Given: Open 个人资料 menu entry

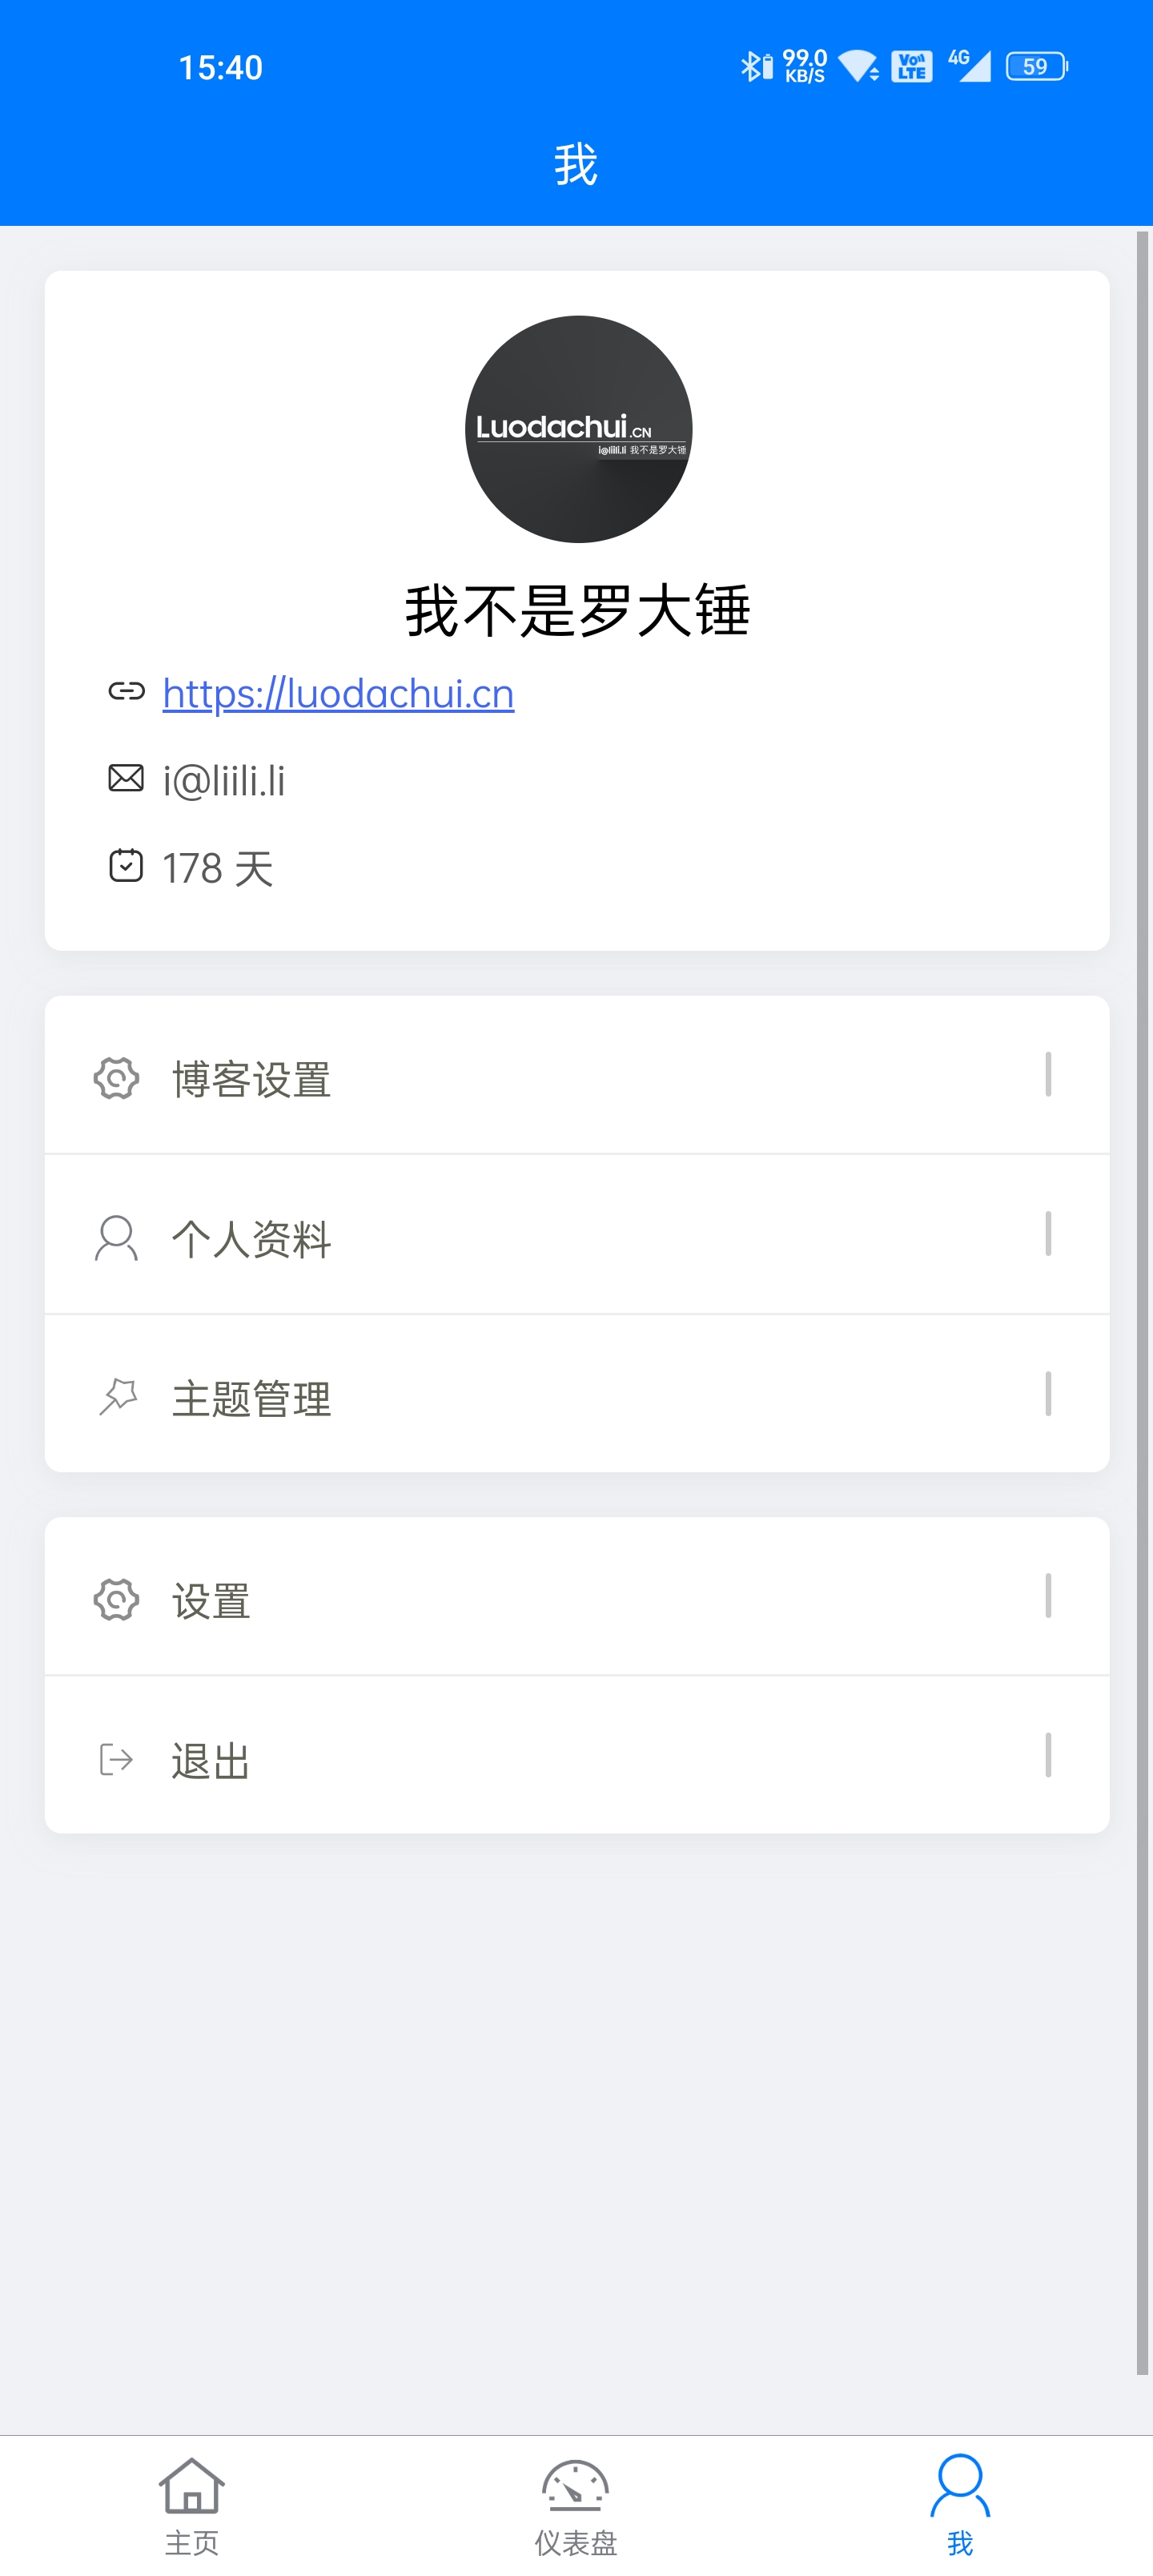Looking at the screenshot, I should pyautogui.click(x=252, y=1238).
